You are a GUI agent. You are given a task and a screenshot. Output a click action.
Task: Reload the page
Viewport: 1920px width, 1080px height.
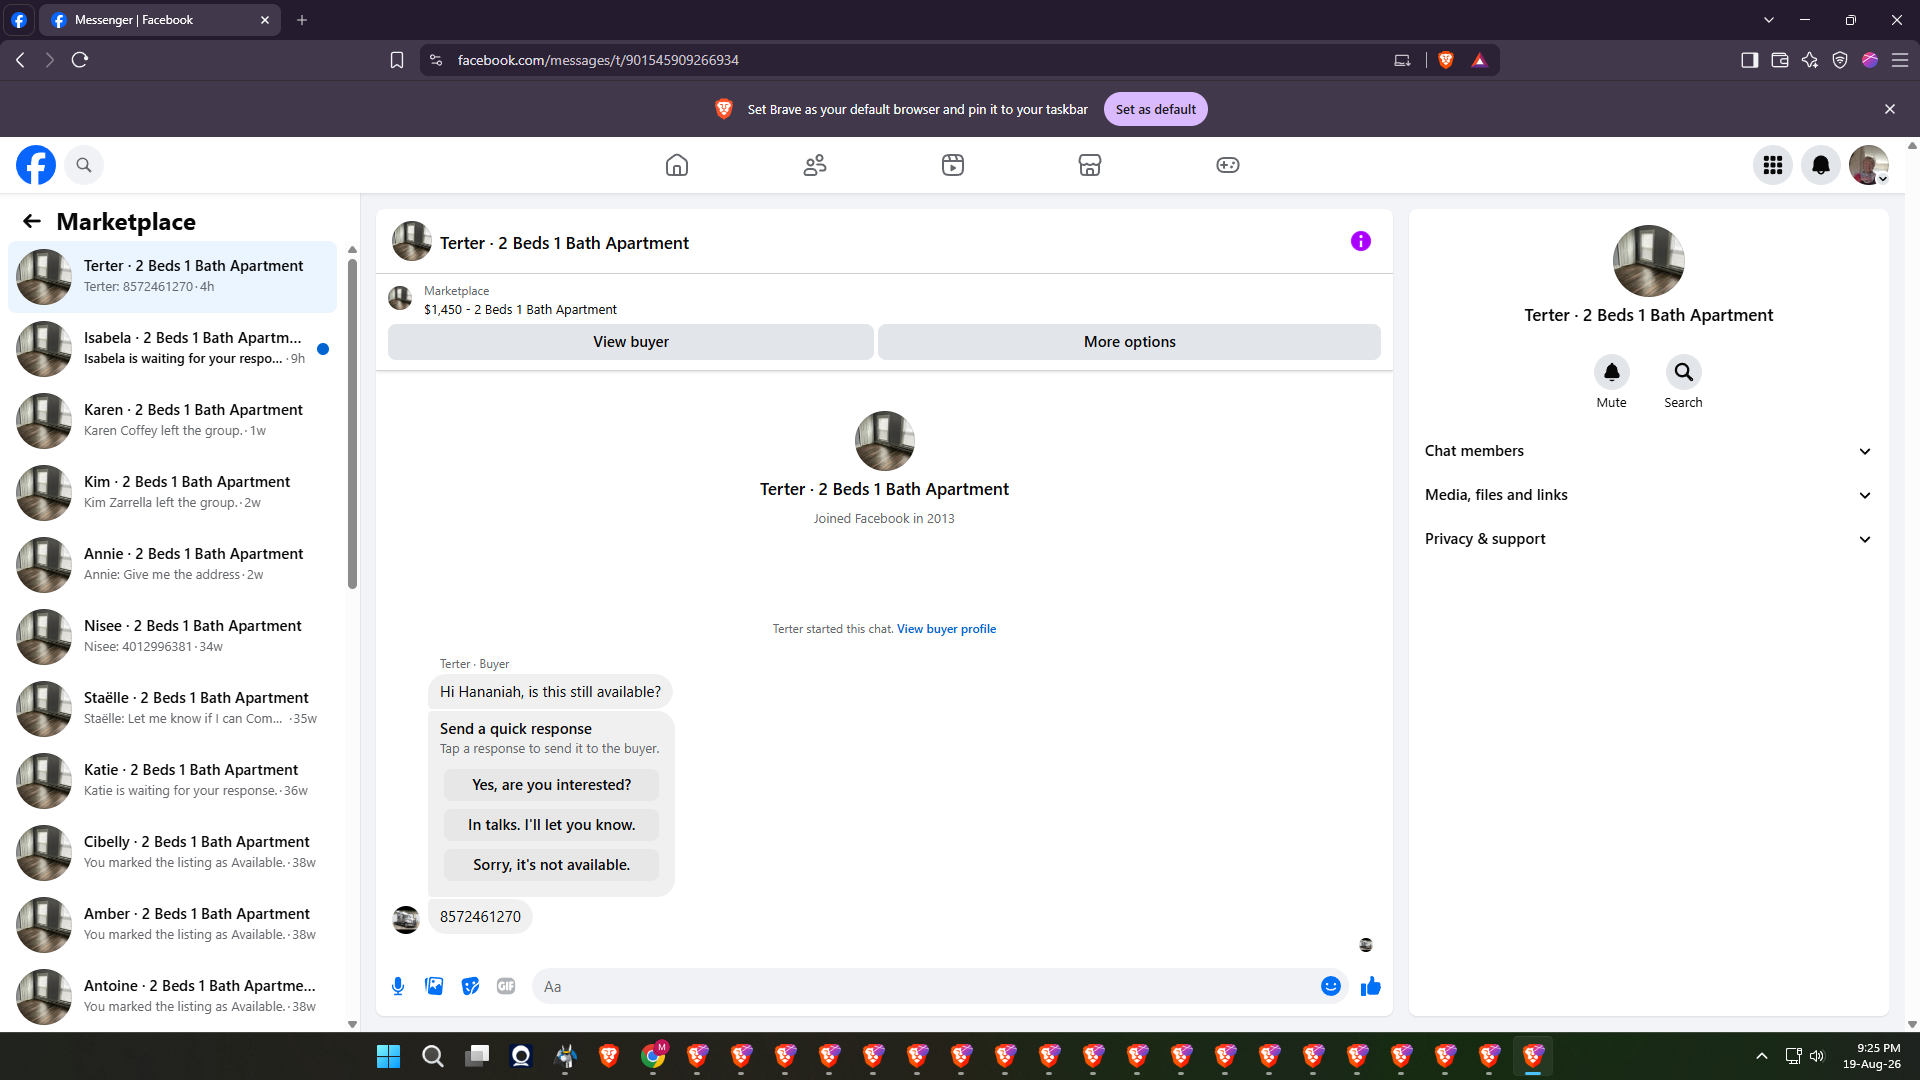(x=80, y=60)
